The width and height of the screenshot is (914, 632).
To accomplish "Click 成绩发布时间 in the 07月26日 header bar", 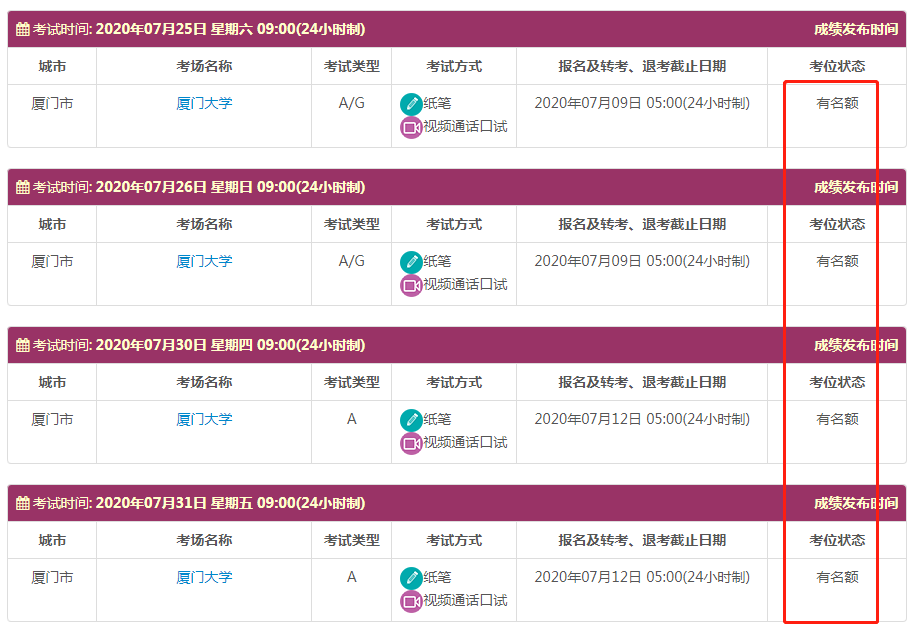I will [x=855, y=187].
